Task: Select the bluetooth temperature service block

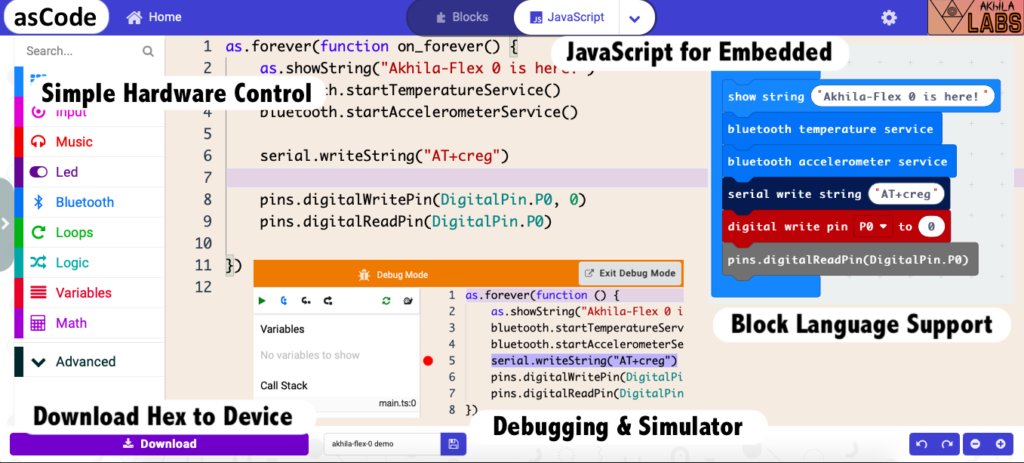Action: click(x=830, y=129)
